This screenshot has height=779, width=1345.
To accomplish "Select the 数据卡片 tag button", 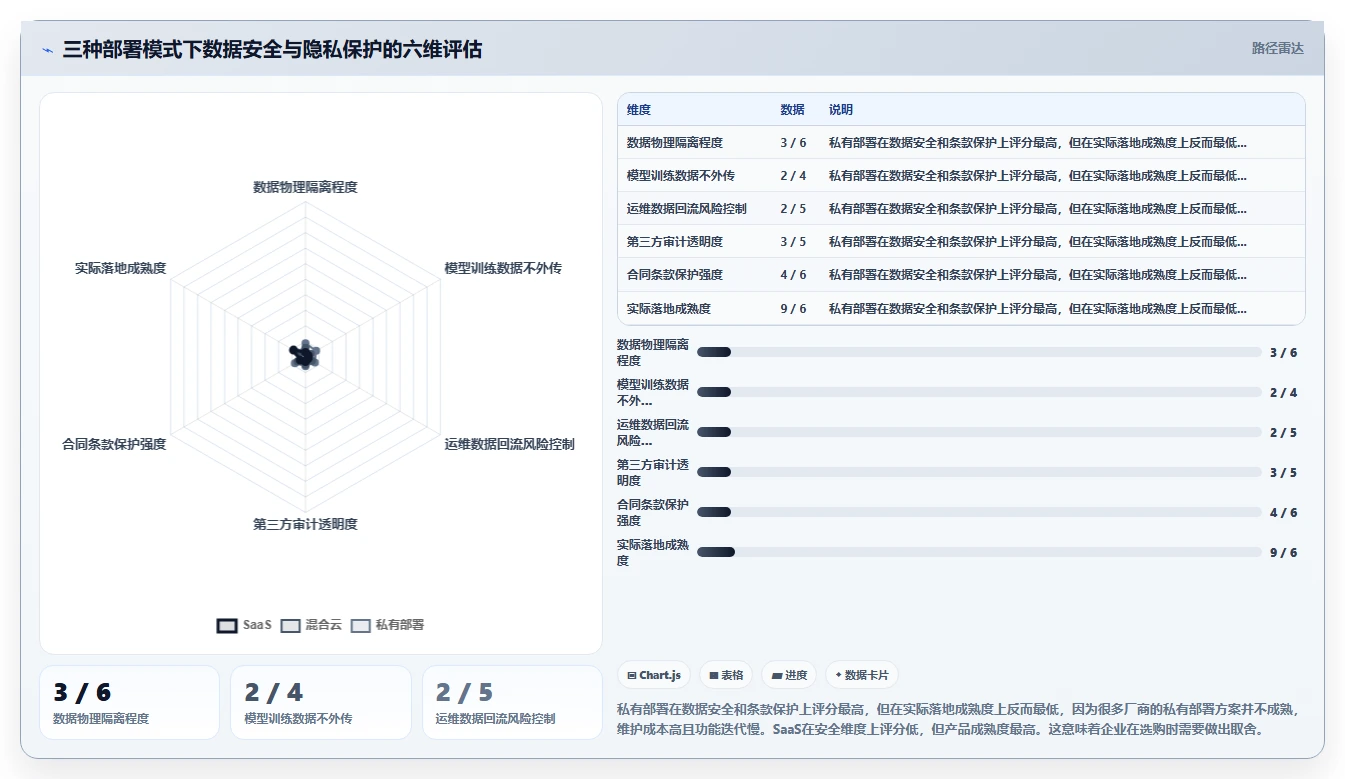I will (861, 675).
